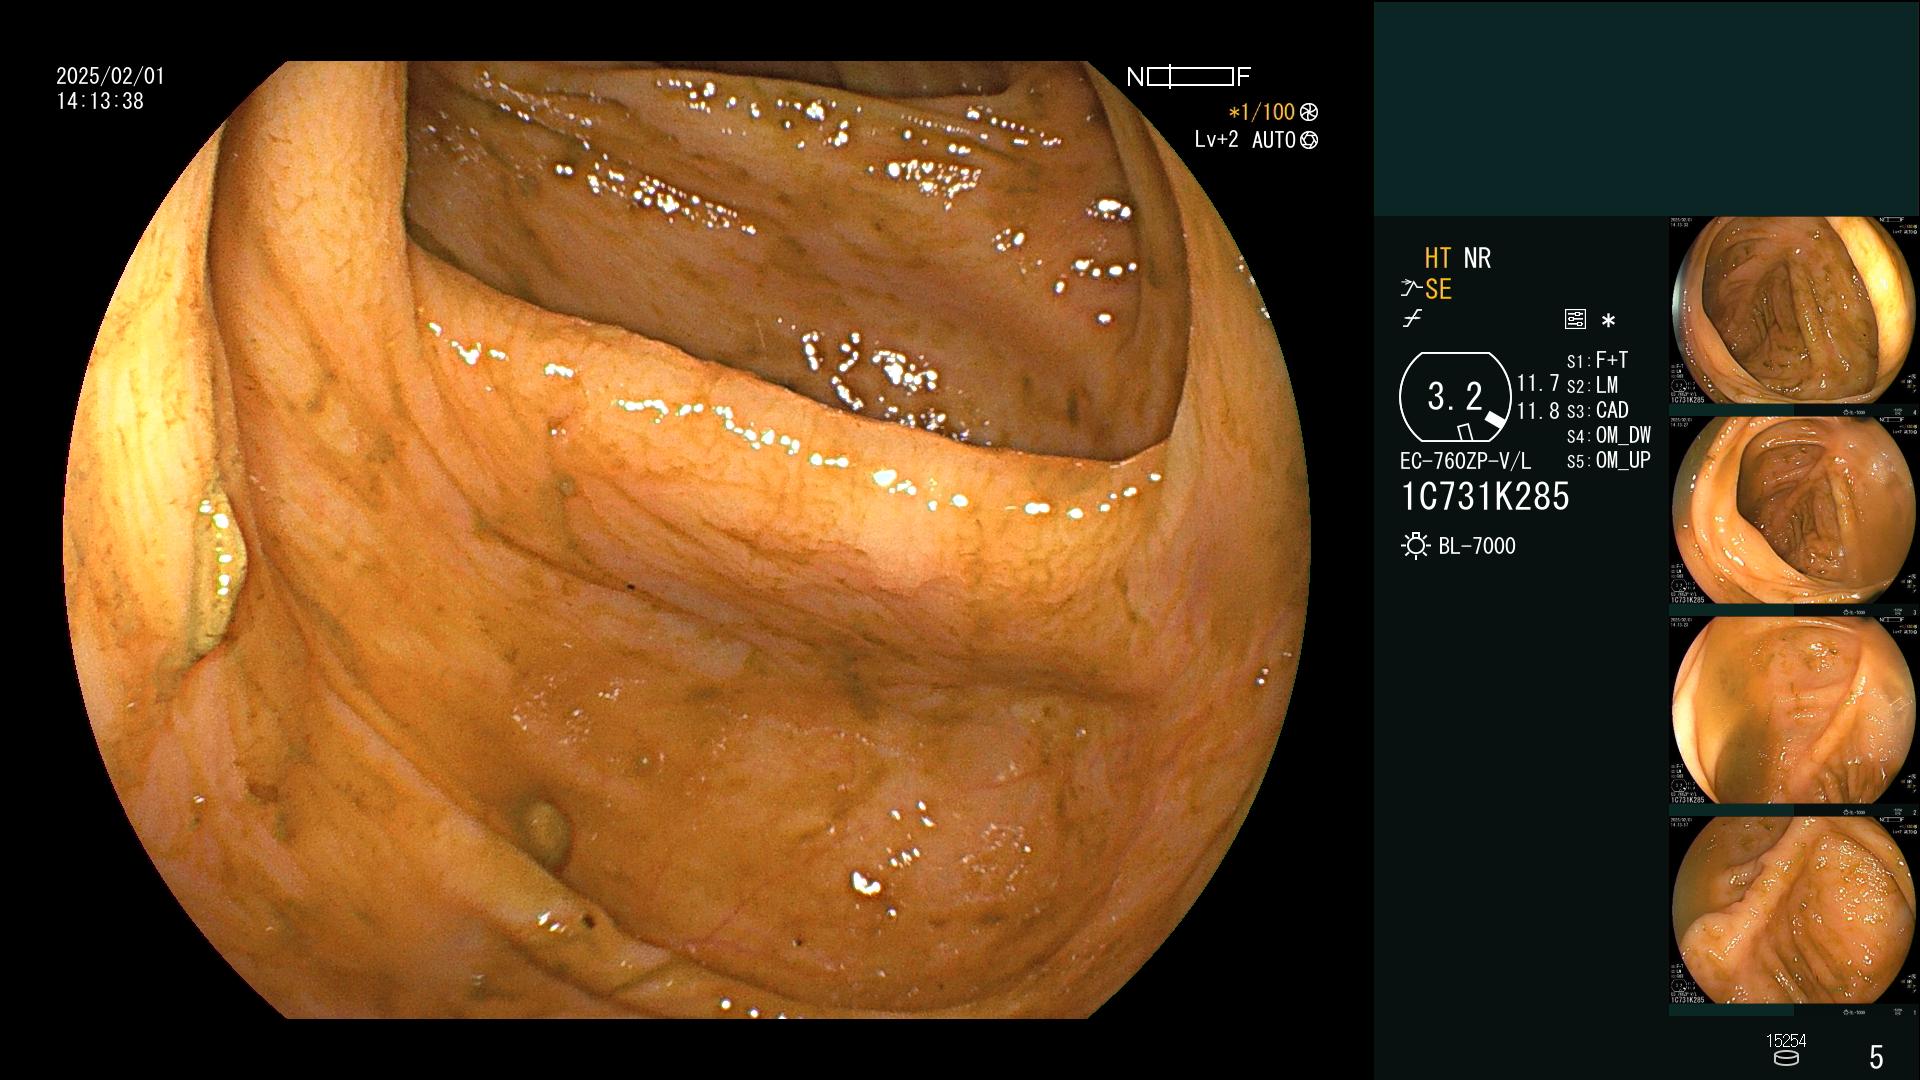Viewport: 1920px width, 1080px height.
Task: Click the BL-7000 light source label
Action: pyautogui.click(x=1477, y=546)
